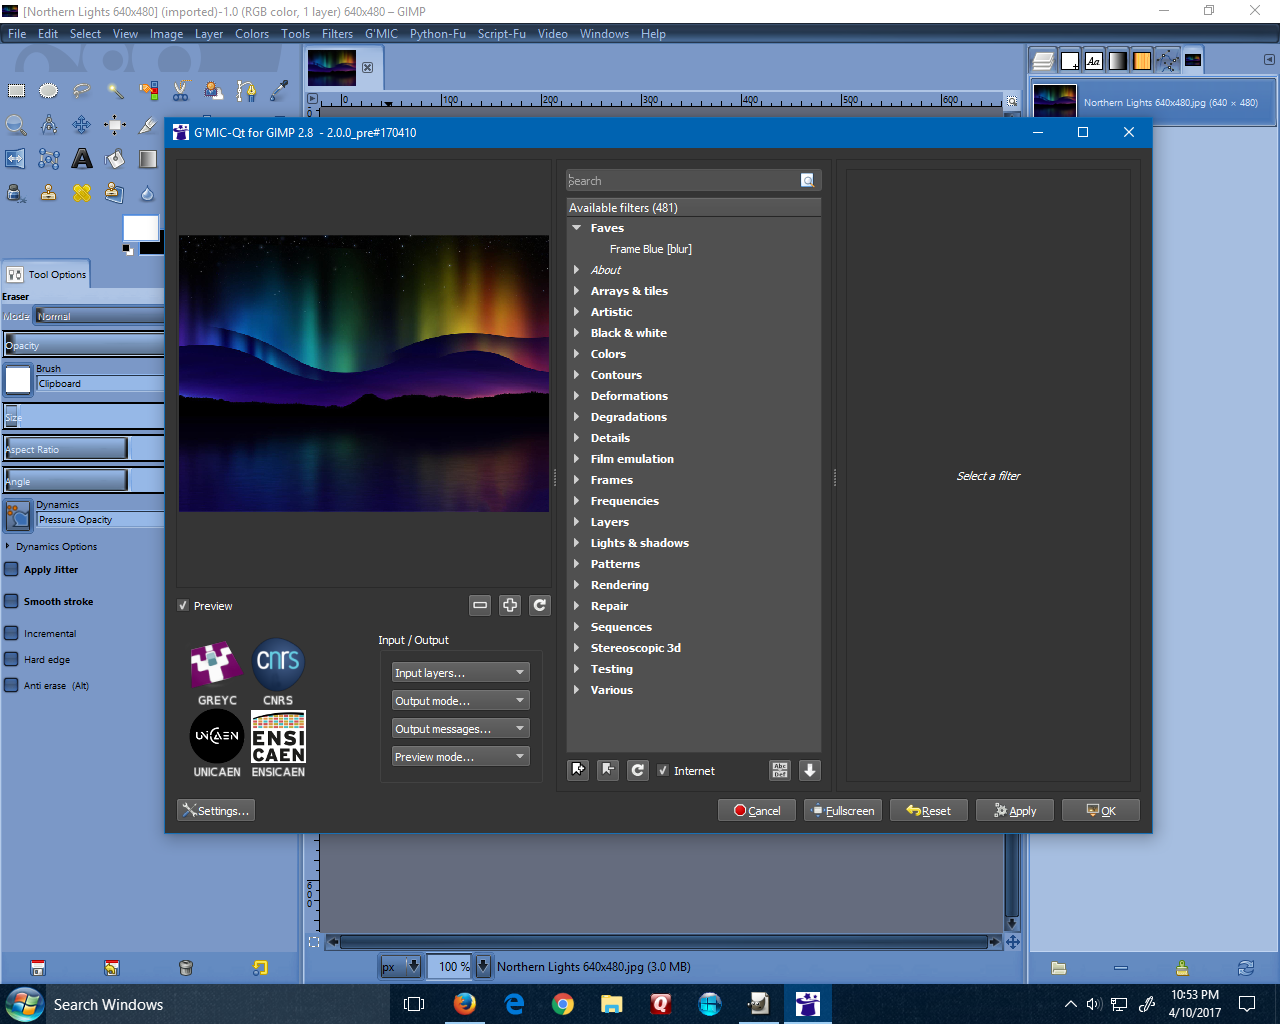This screenshot has height=1024, width=1280.
Task: Collapse the Faves filter group
Action: (577, 228)
